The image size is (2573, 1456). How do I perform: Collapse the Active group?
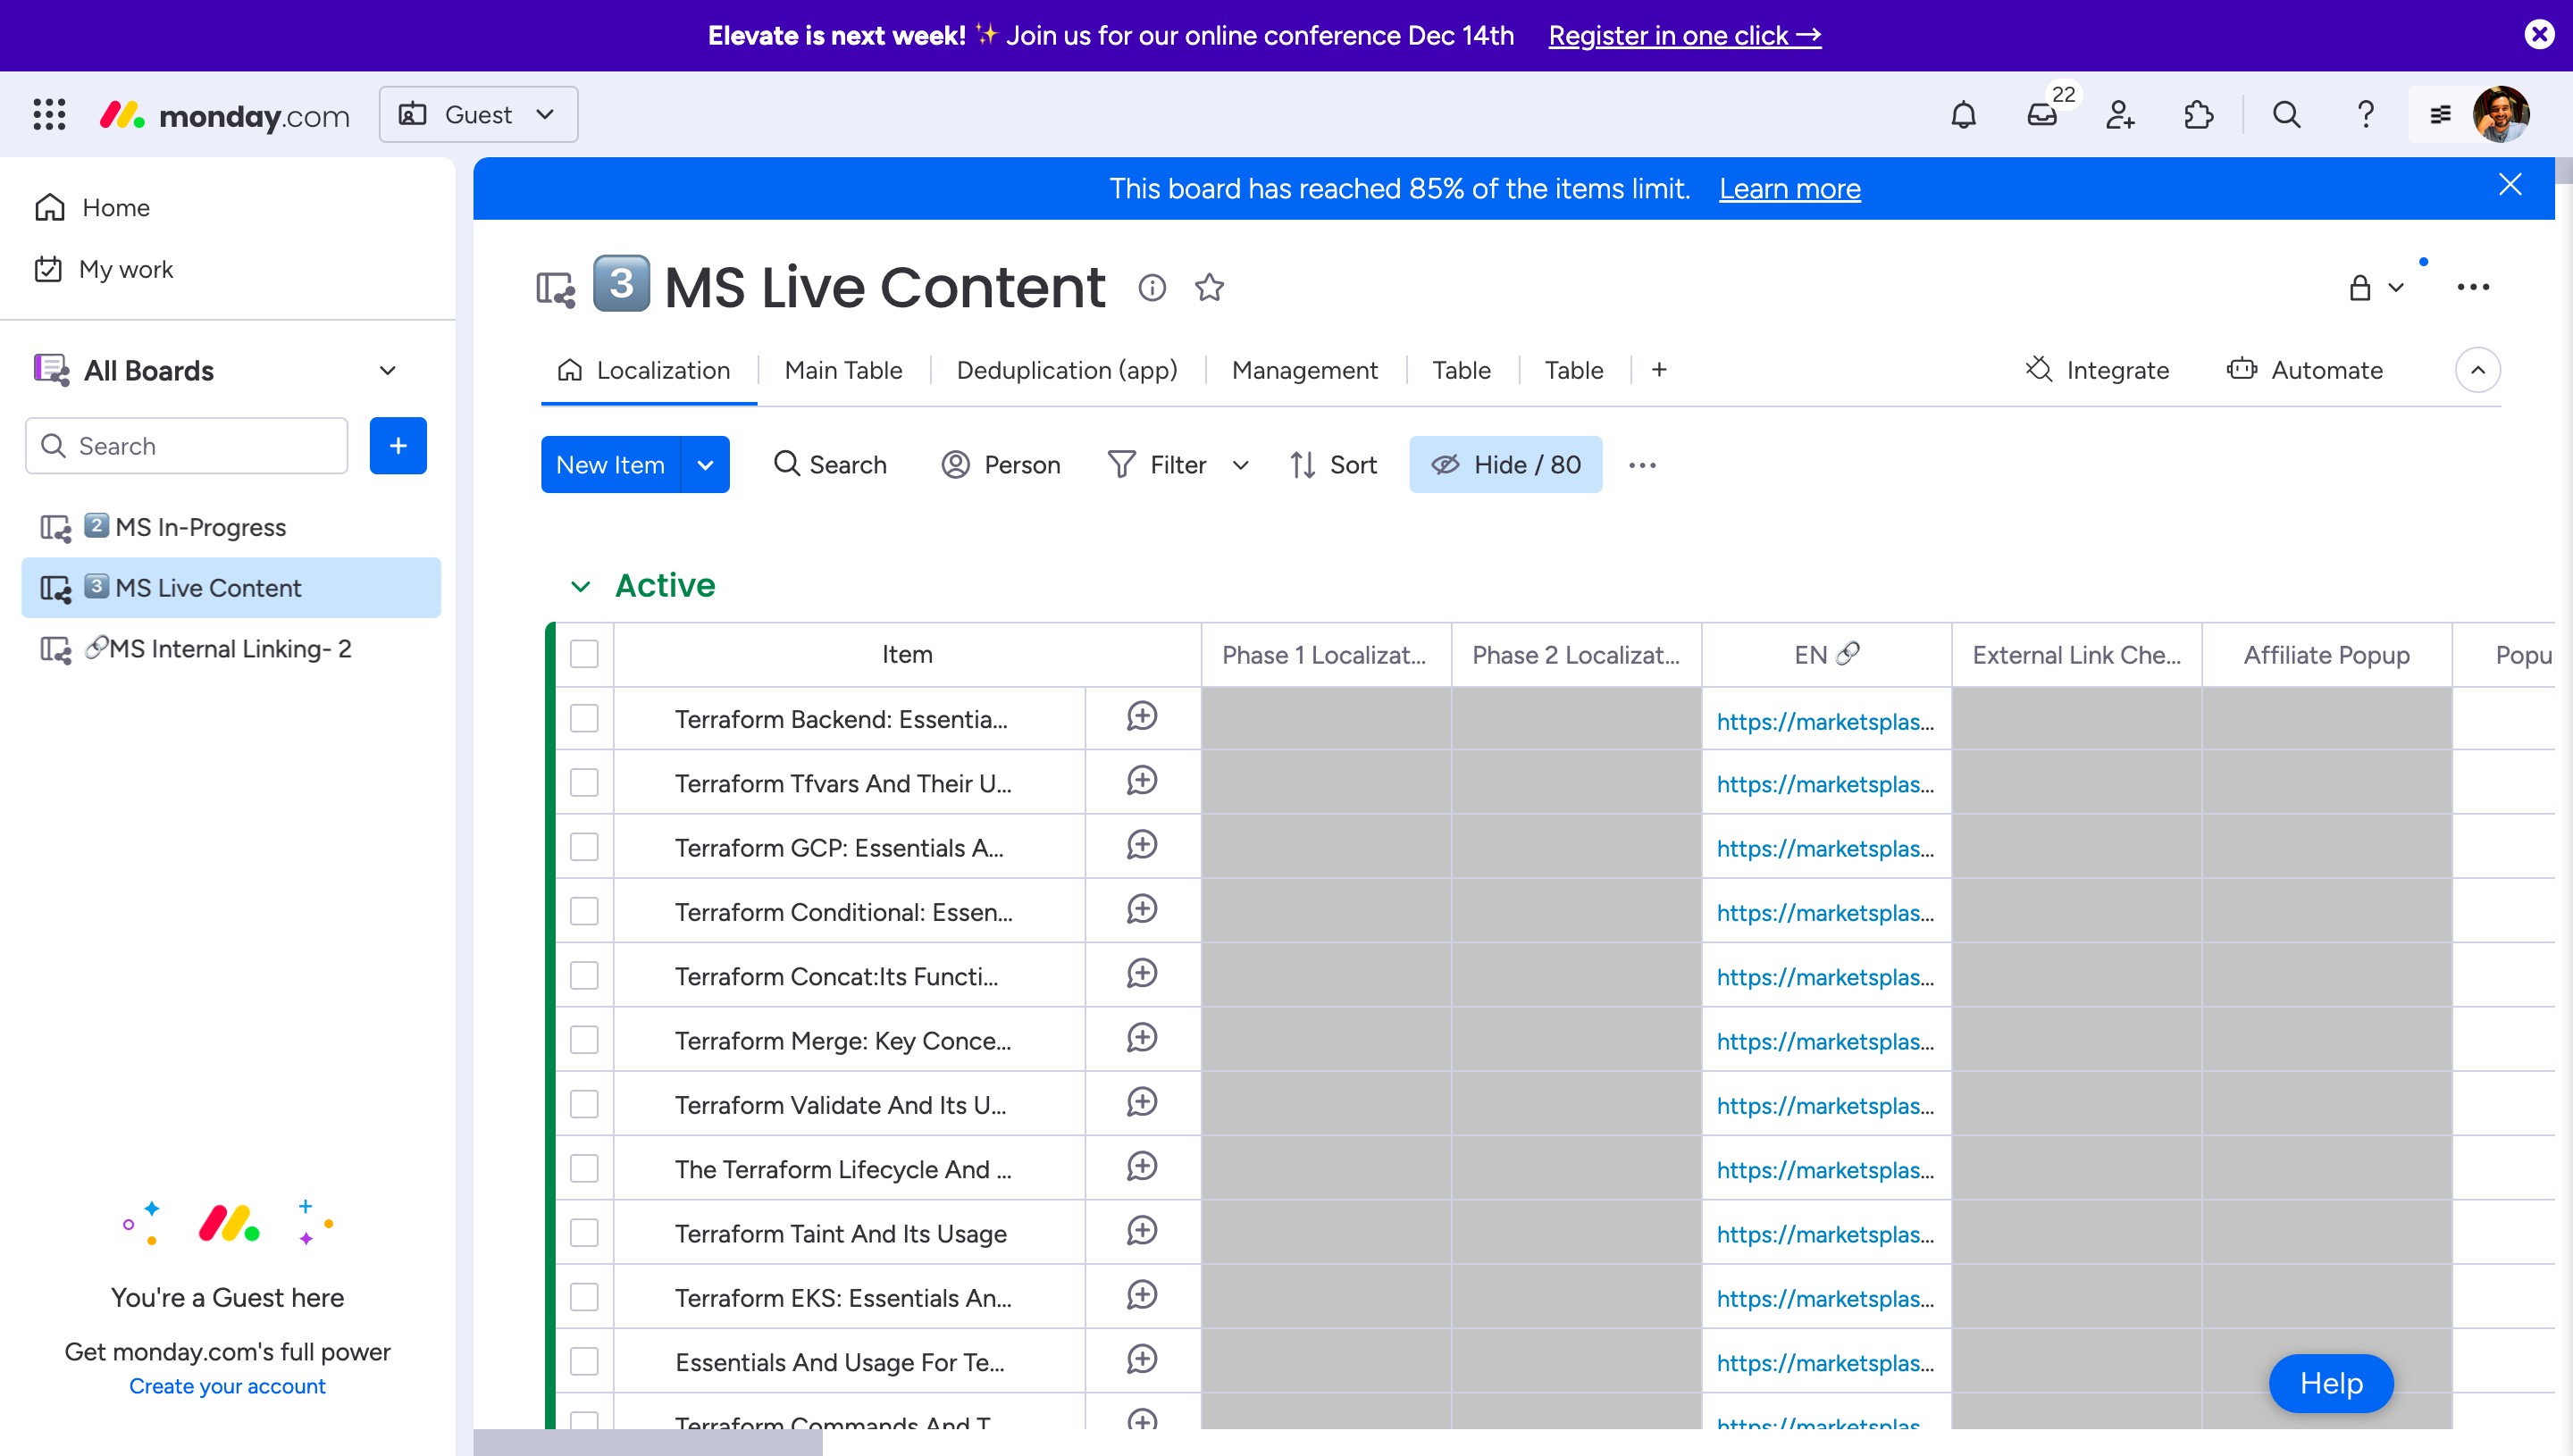point(580,586)
